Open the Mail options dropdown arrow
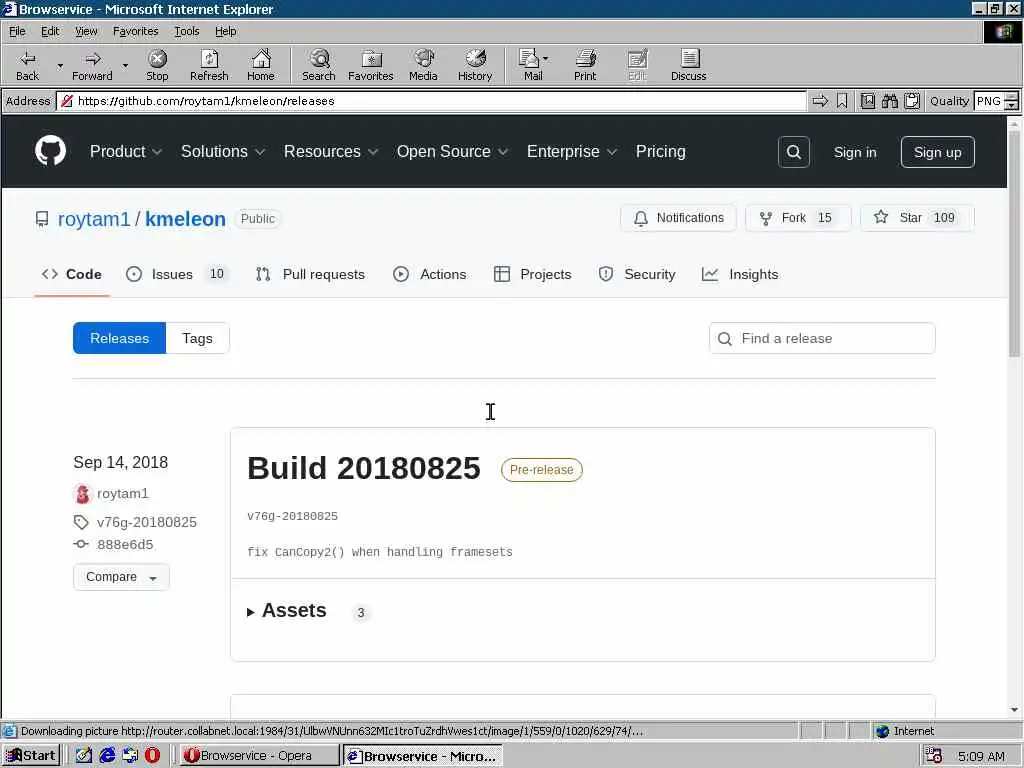This screenshot has height=768, width=1024. click(x=545, y=58)
